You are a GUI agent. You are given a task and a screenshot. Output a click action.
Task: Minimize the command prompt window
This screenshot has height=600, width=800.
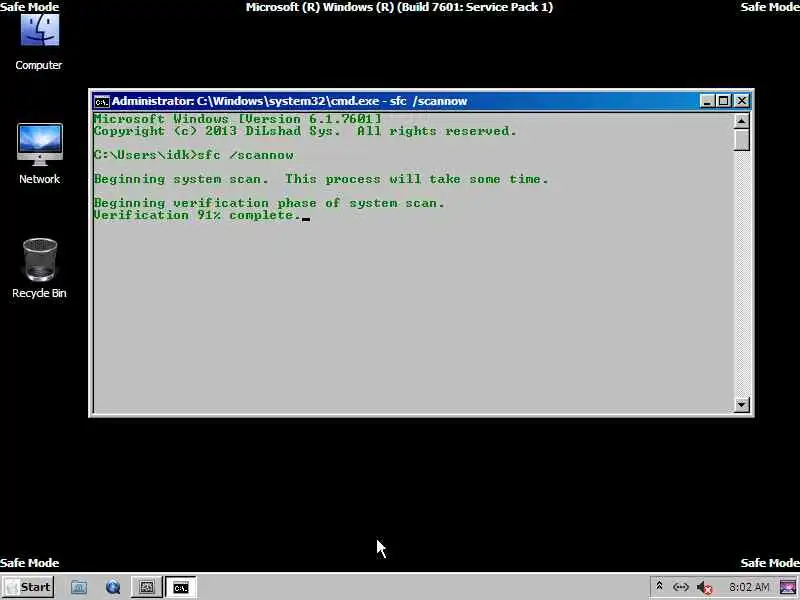pos(707,101)
